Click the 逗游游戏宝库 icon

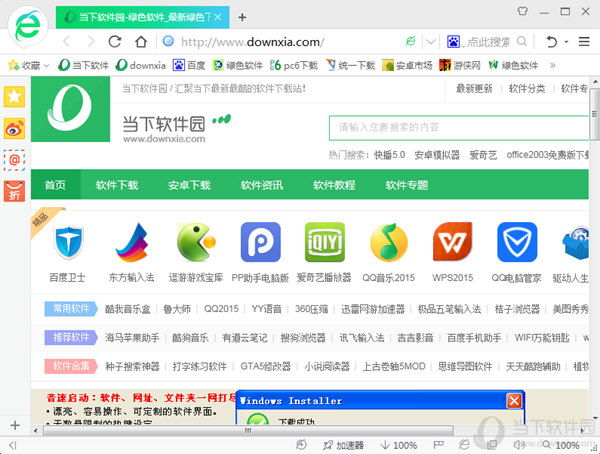click(196, 242)
